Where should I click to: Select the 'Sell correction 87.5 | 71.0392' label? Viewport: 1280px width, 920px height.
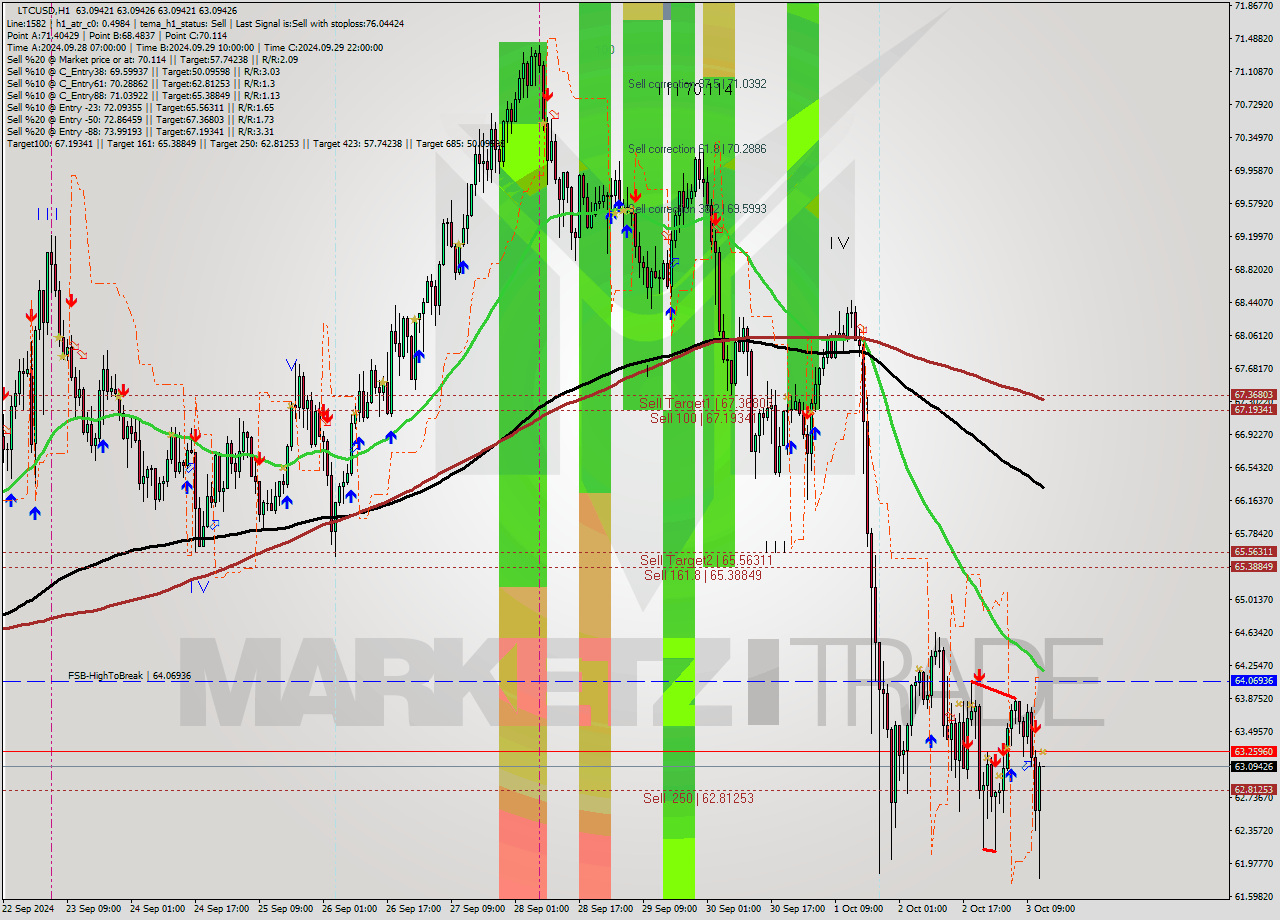pyautogui.click(x=697, y=84)
